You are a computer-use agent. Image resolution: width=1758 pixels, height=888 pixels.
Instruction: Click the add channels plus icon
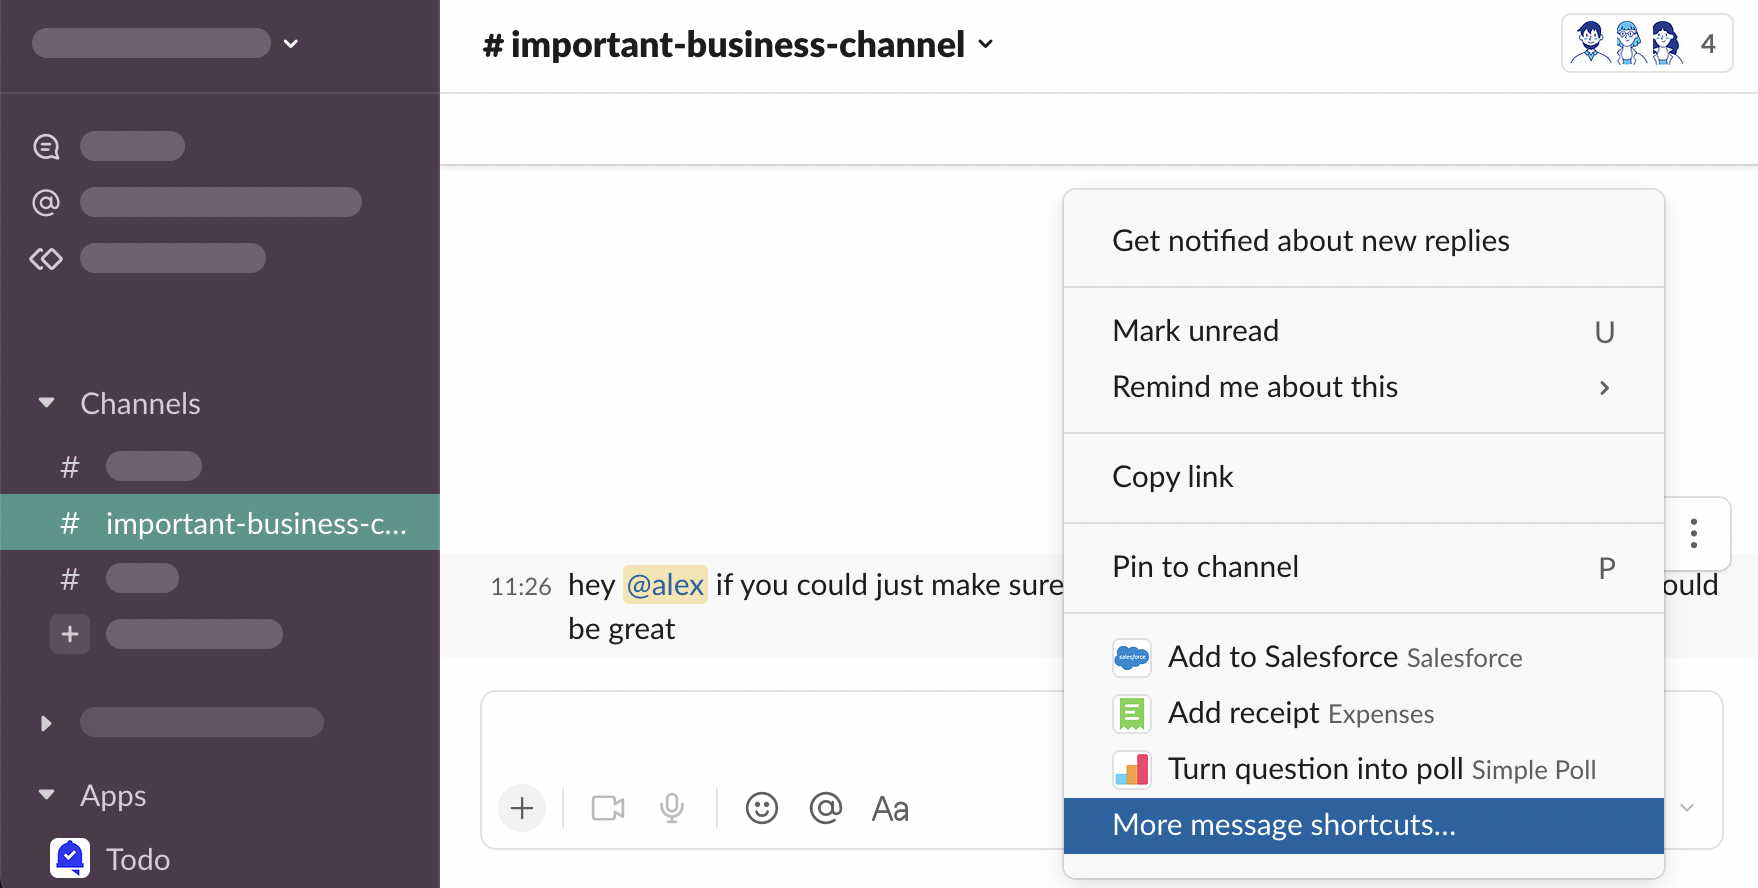70,634
